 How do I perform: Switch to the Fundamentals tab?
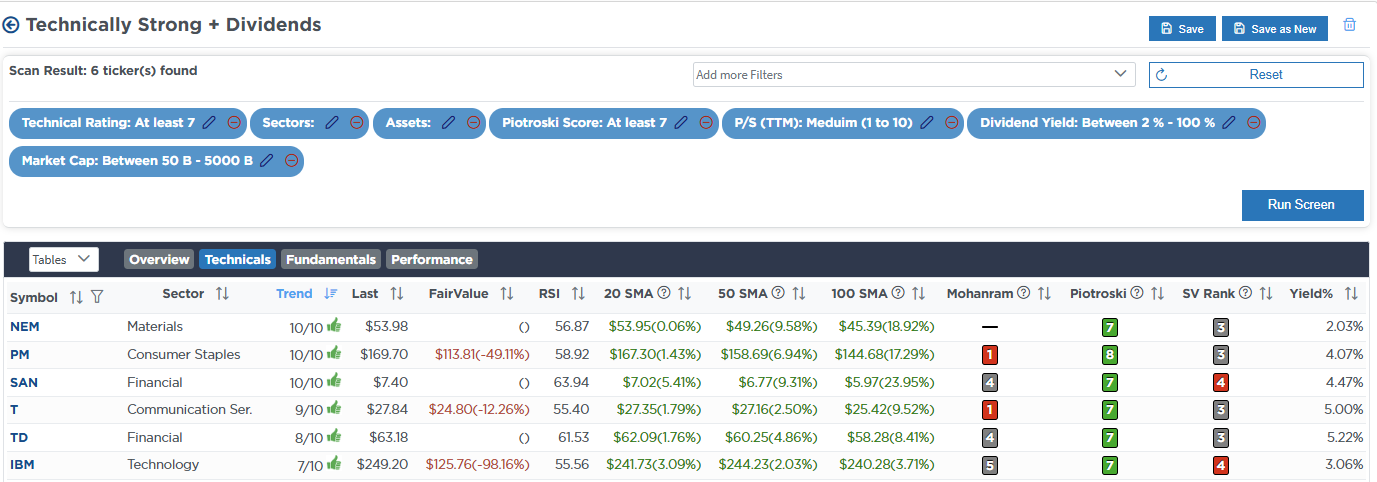point(331,260)
